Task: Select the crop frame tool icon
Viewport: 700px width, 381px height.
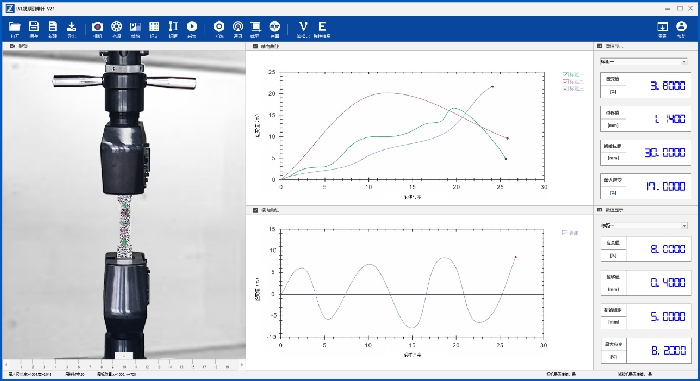Action: point(255,29)
